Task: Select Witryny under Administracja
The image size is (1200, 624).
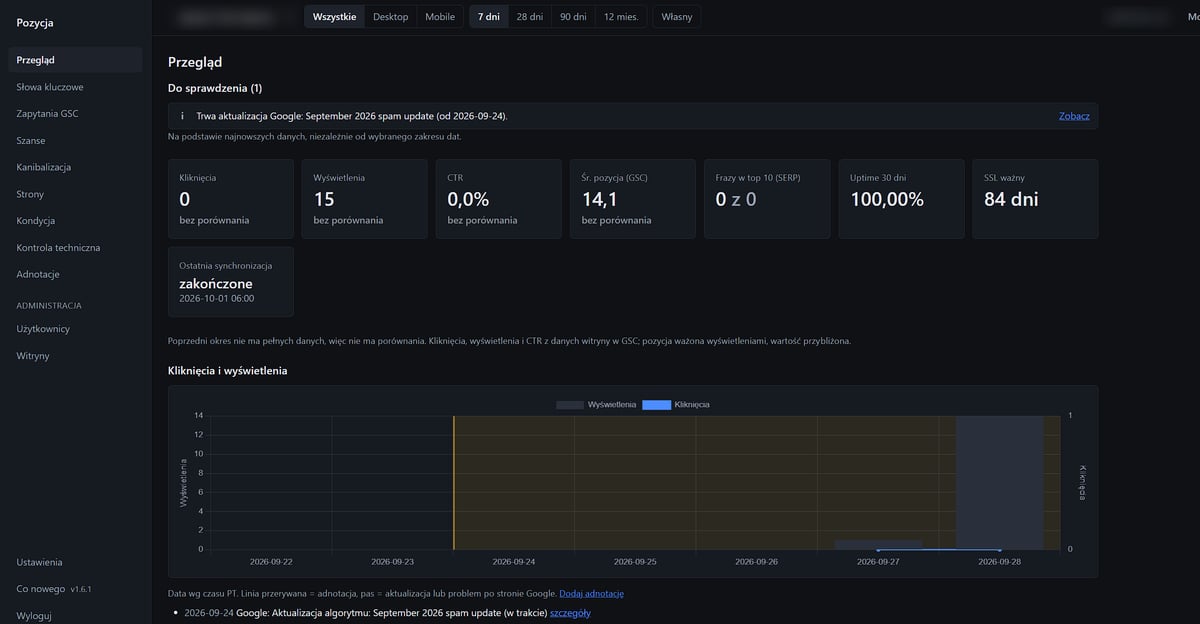Action: (76, 356)
